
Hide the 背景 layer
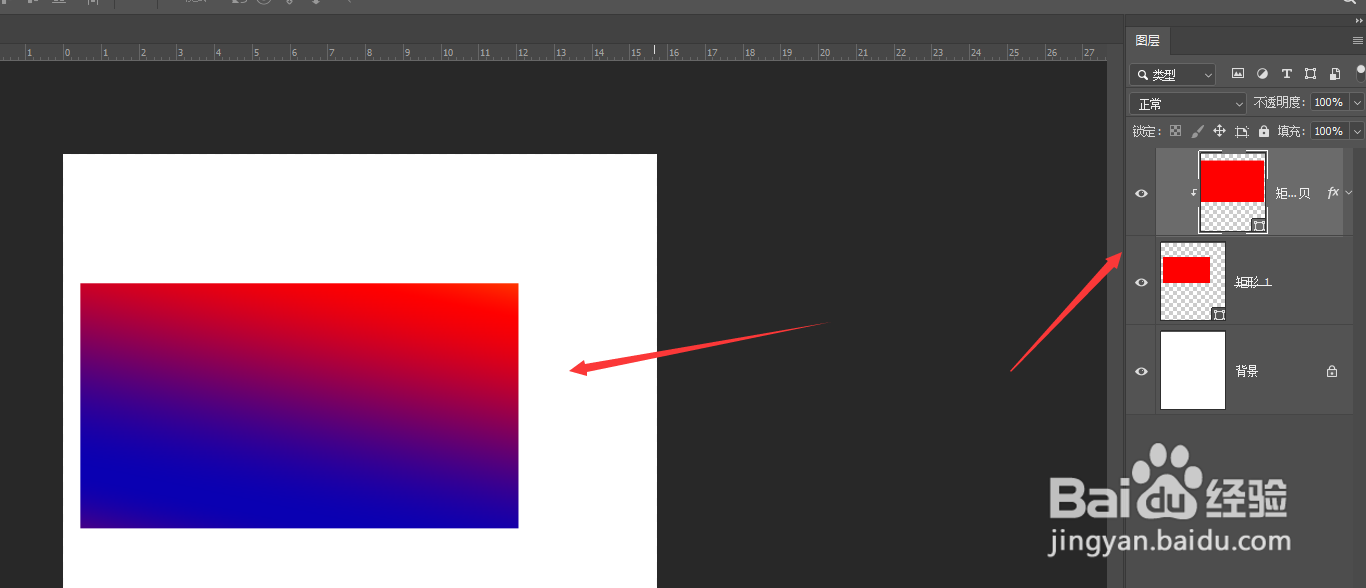click(1141, 371)
